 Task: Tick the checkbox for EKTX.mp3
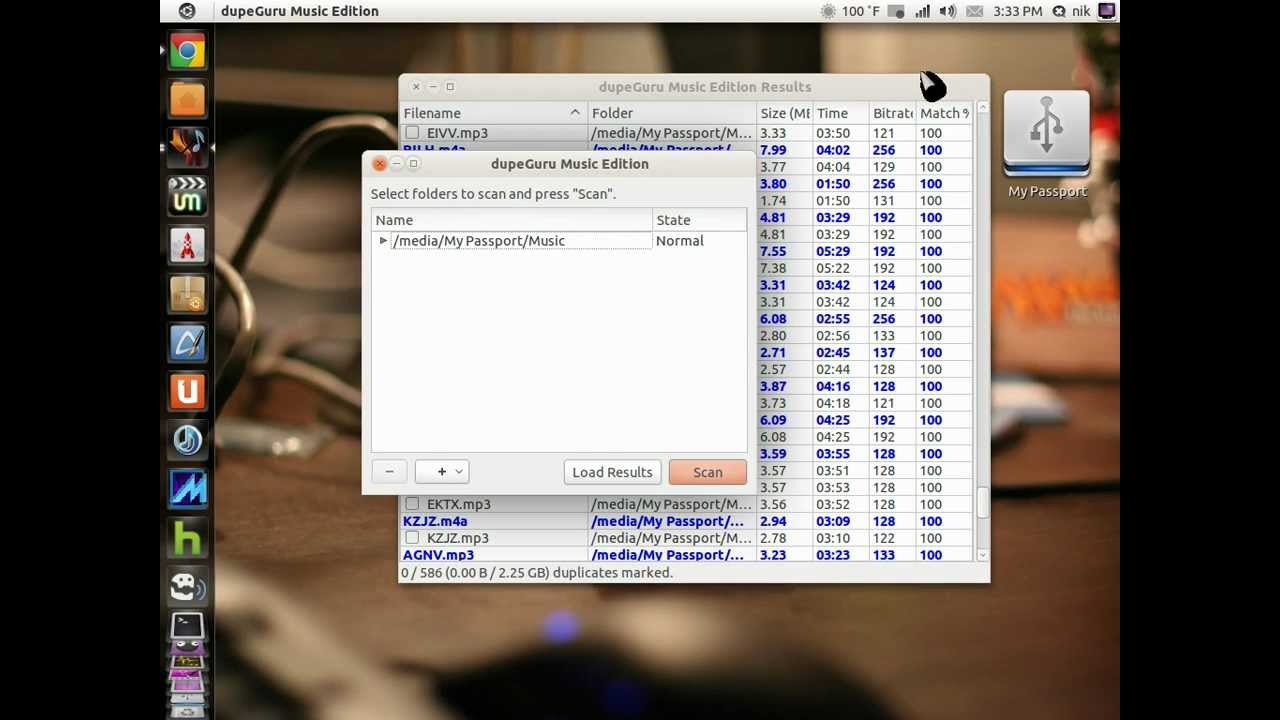(412, 504)
